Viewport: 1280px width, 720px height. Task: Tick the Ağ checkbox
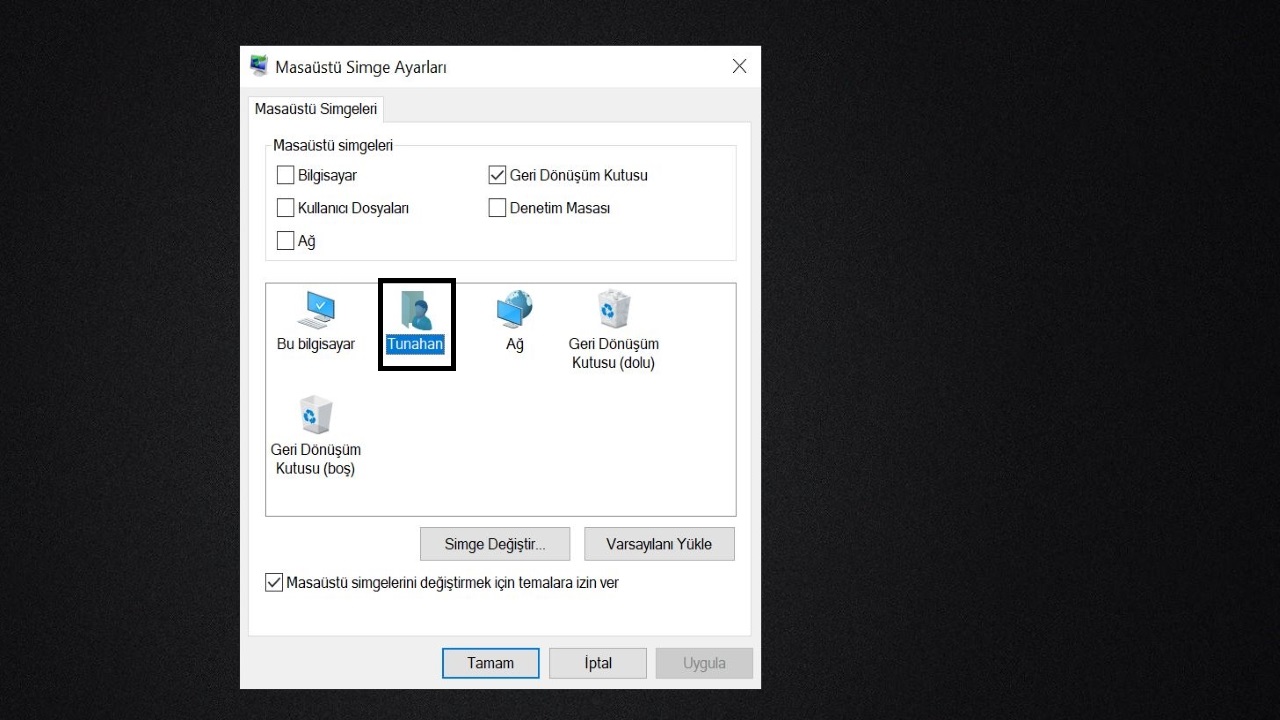tap(286, 241)
